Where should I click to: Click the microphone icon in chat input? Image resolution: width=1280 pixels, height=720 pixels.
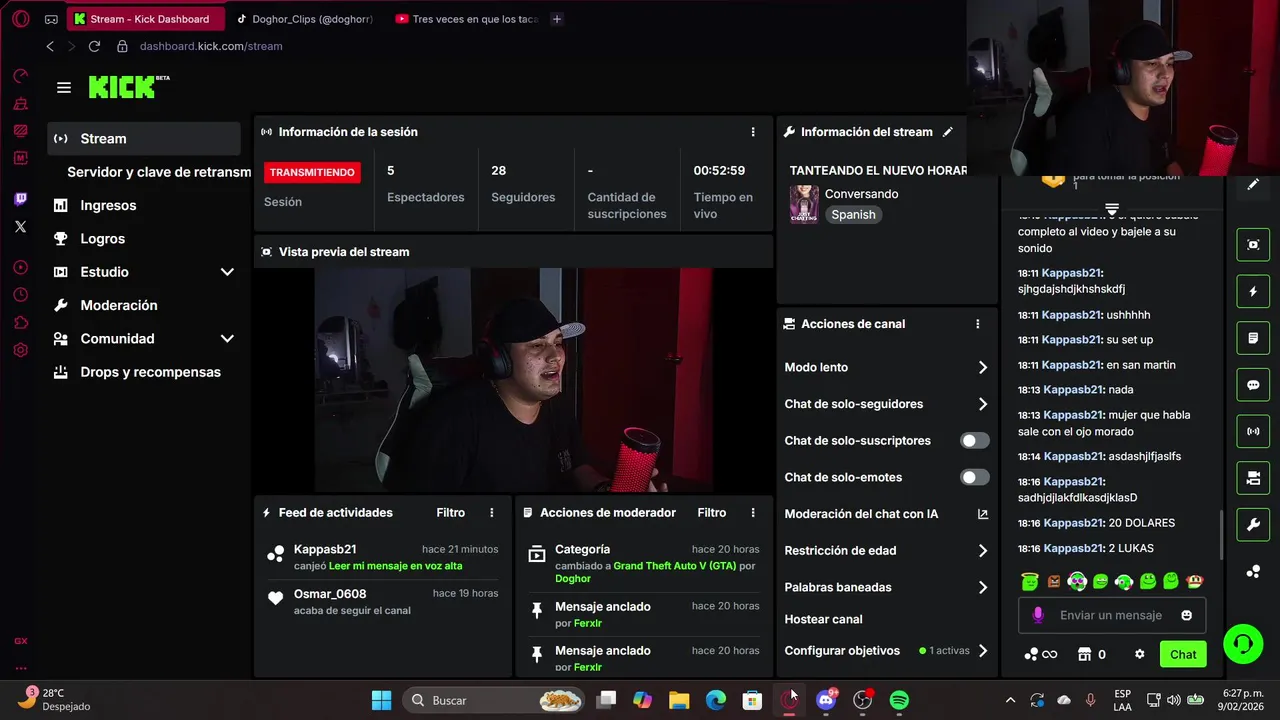point(1037,616)
